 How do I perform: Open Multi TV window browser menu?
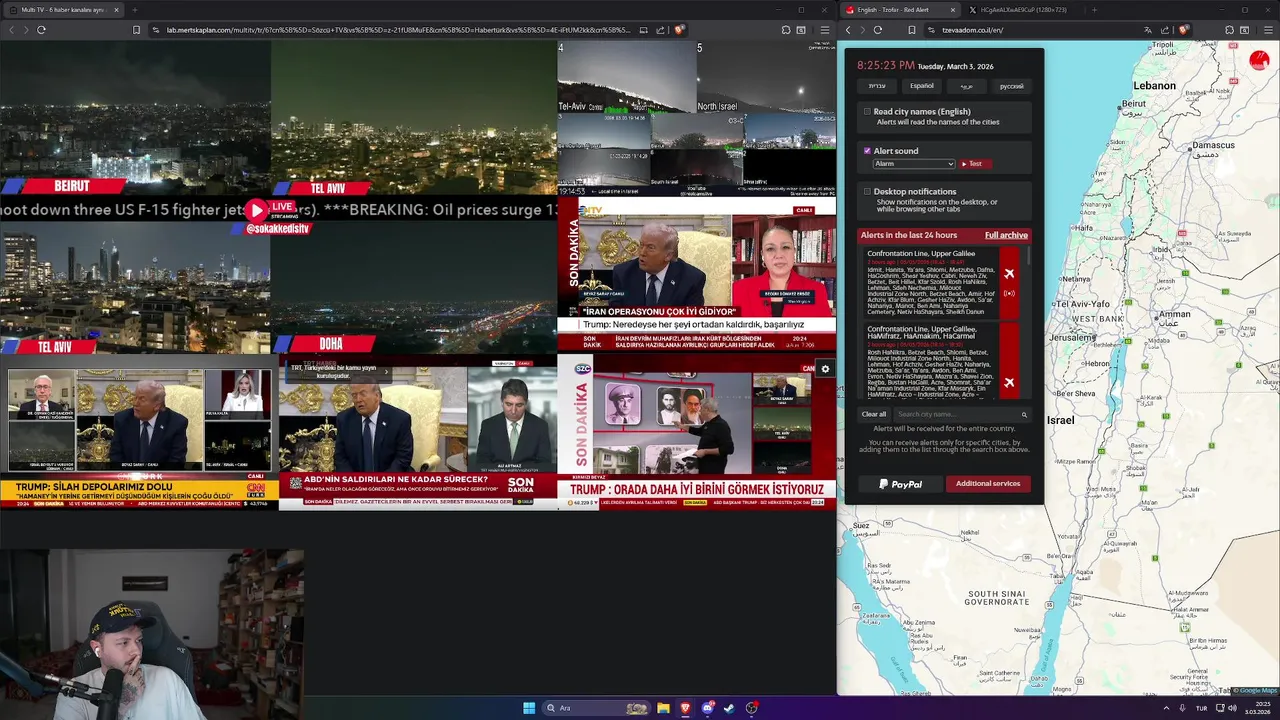[x=824, y=30]
